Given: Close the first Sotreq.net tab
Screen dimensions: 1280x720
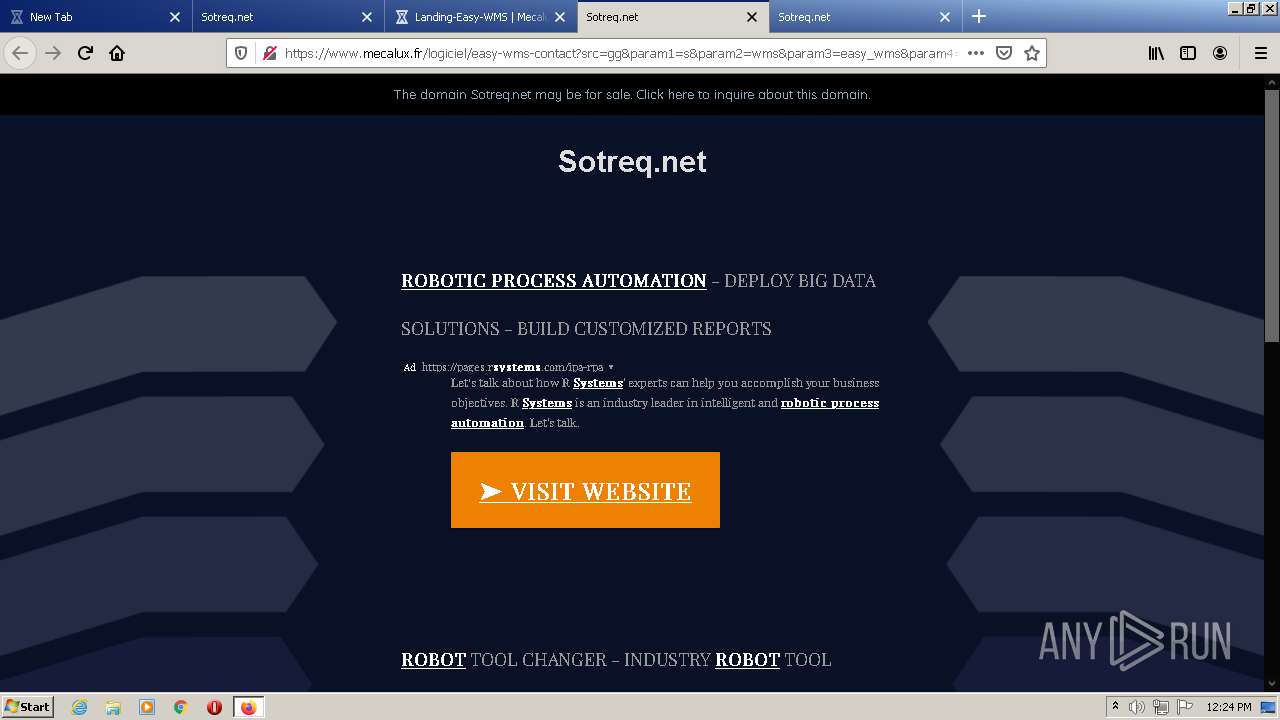Looking at the screenshot, I should [367, 17].
